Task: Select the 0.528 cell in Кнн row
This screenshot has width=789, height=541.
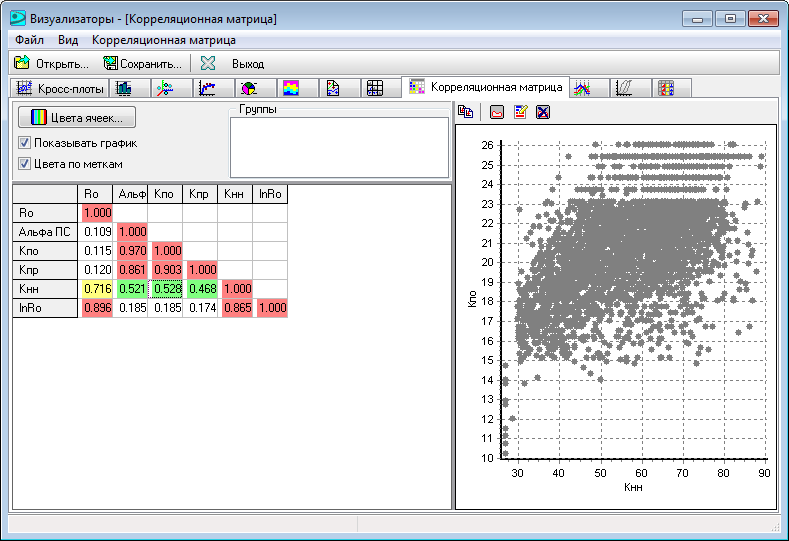Action: click(167, 289)
